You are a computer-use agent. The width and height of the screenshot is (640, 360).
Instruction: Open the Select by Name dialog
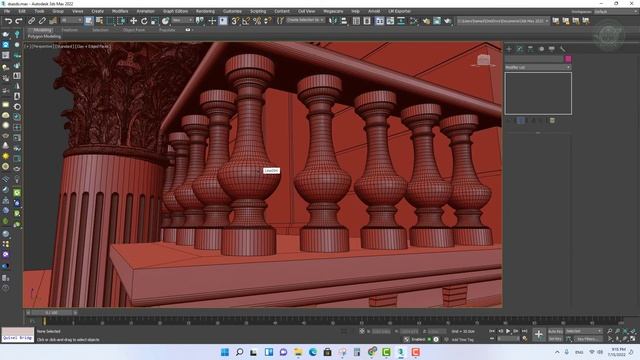pos(99,21)
